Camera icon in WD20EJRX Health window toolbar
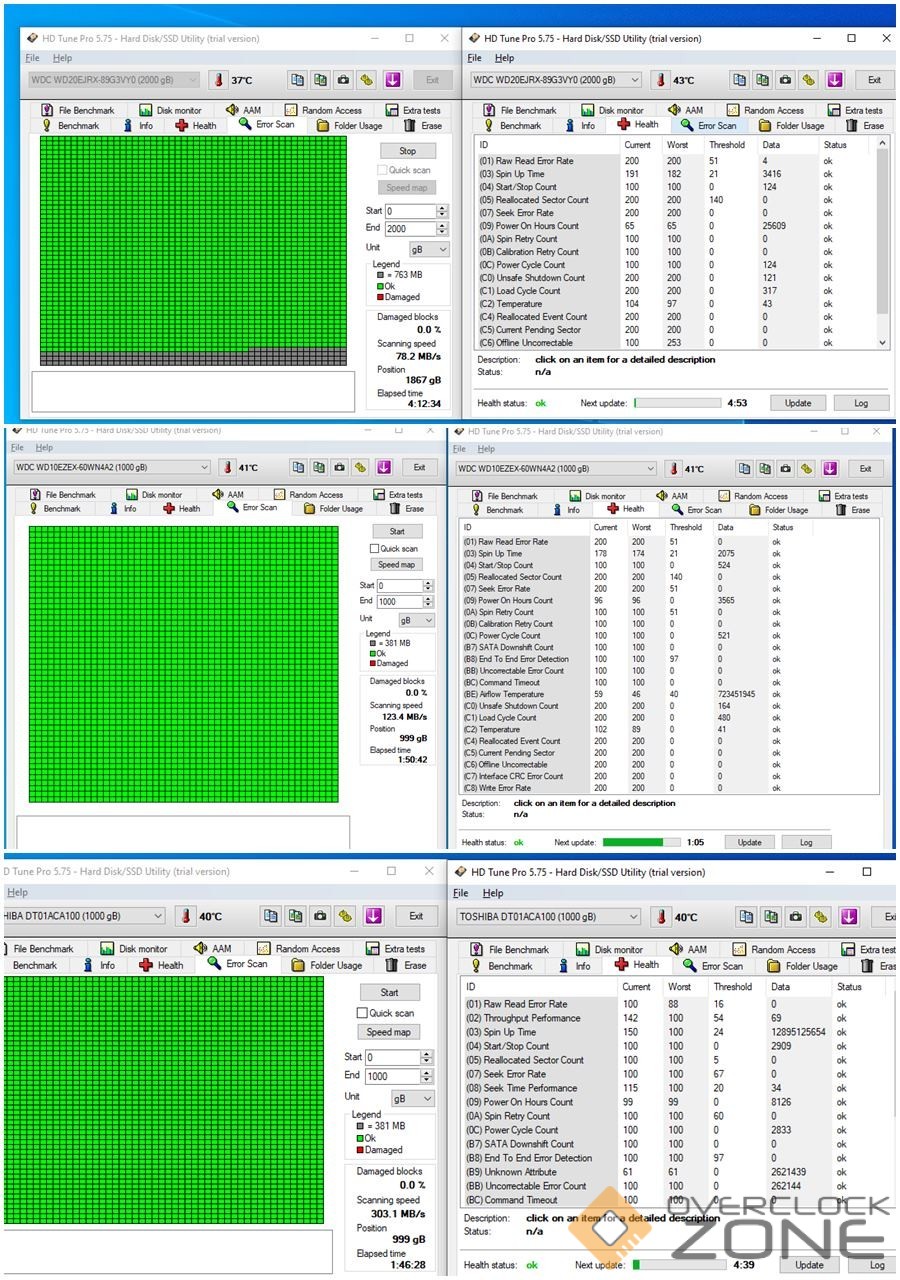This screenshot has height=1280, width=900. pyautogui.click(x=785, y=80)
